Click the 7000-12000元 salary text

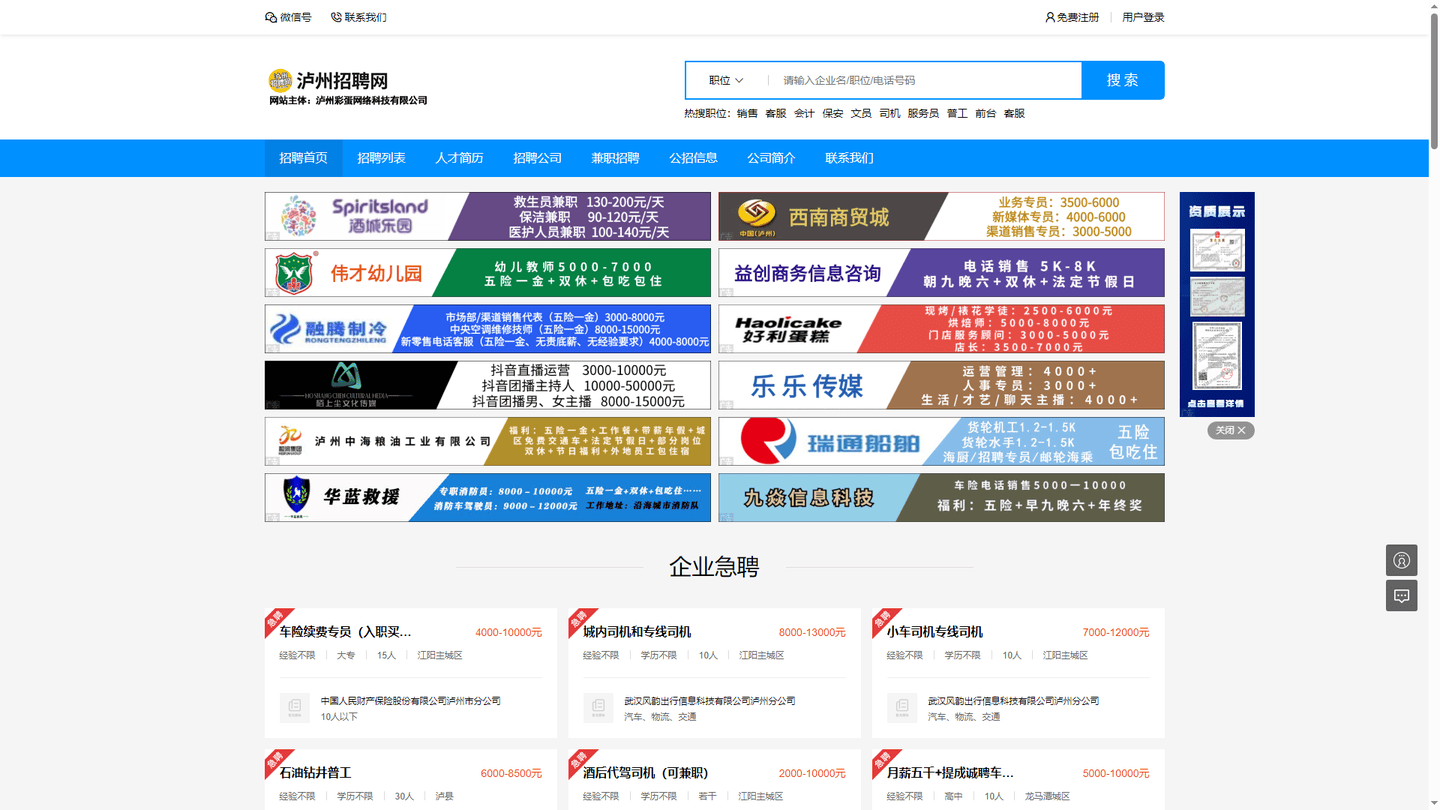pyautogui.click(x=1116, y=633)
